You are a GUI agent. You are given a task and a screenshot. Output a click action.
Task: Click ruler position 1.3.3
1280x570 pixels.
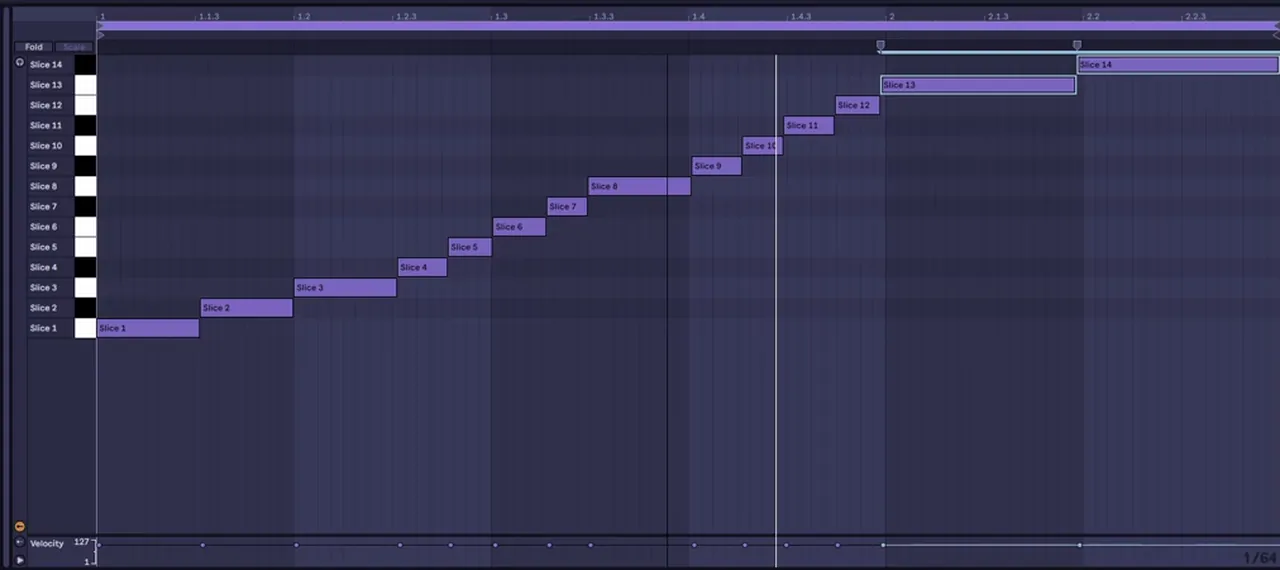(602, 17)
